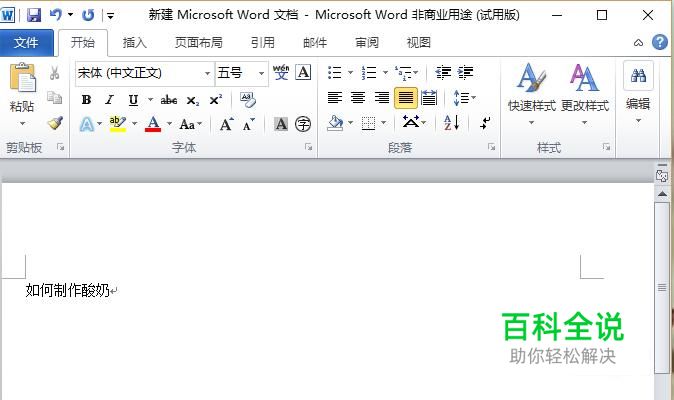Viewport: 674px width, 400px height.
Task: Open multilevel list menu
Action: pyautogui.click(x=406, y=73)
